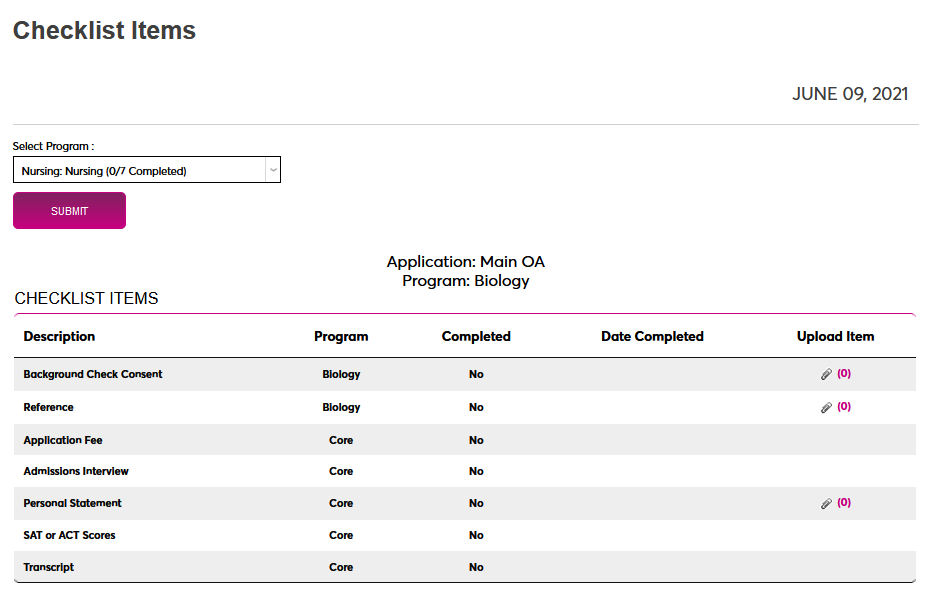Image resolution: width=936 pixels, height=605 pixels.
Task: Click the Checklist Items page heading
Action: point(104,31)
